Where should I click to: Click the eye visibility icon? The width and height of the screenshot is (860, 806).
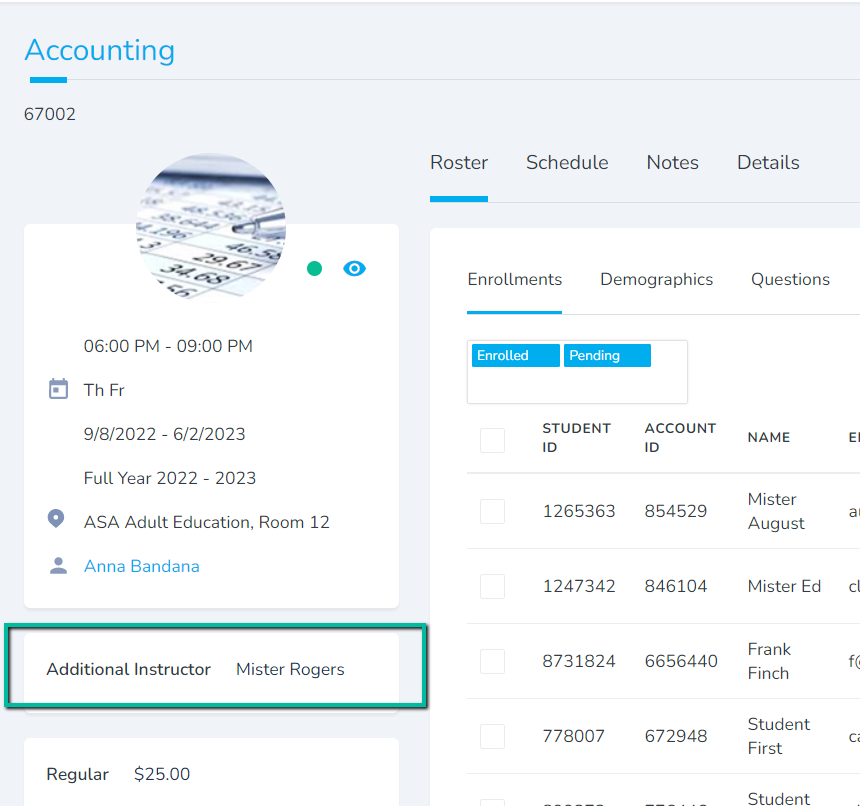pos(354,268)
